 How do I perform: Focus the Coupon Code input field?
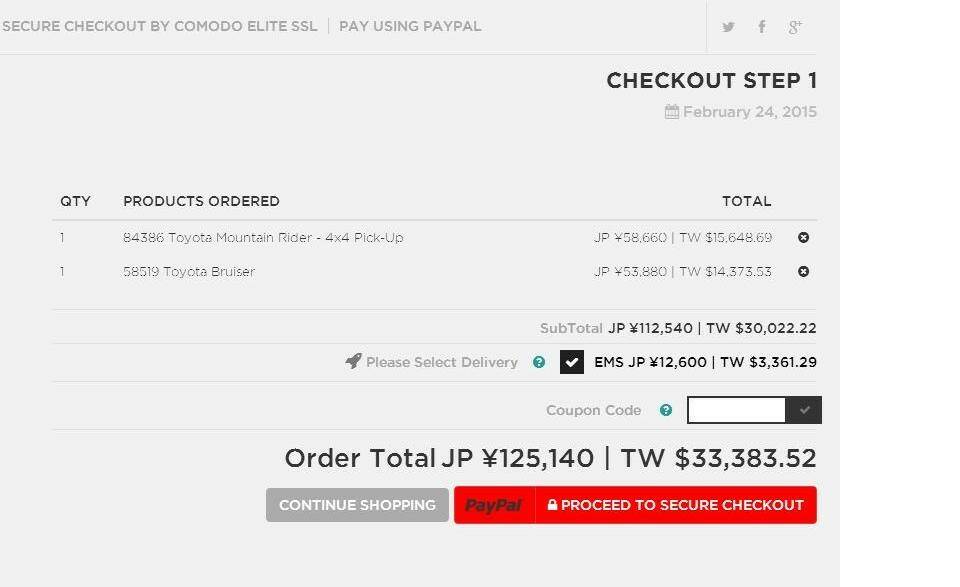click(737, 410)
